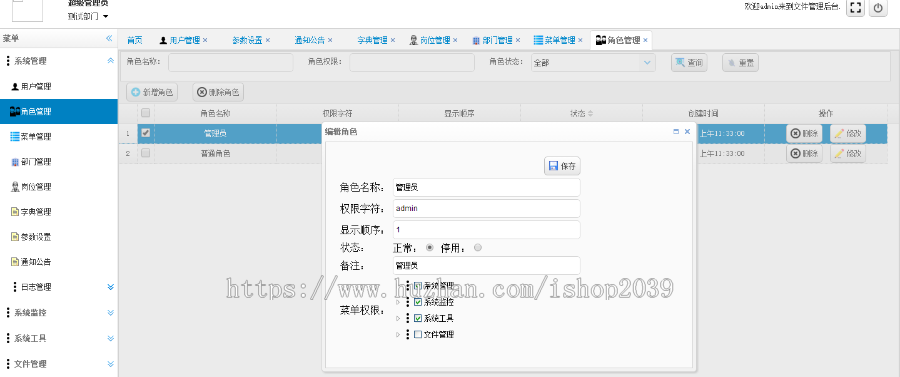Open the 测试部门 dropdown arrow
Screen dimensions: 900x377
106,17
